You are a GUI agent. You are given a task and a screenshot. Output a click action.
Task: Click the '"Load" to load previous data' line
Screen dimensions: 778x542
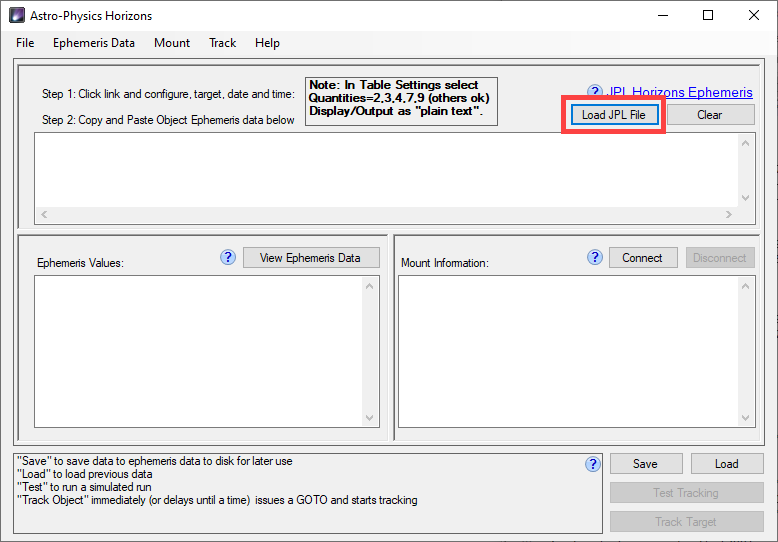pos(85,474)
